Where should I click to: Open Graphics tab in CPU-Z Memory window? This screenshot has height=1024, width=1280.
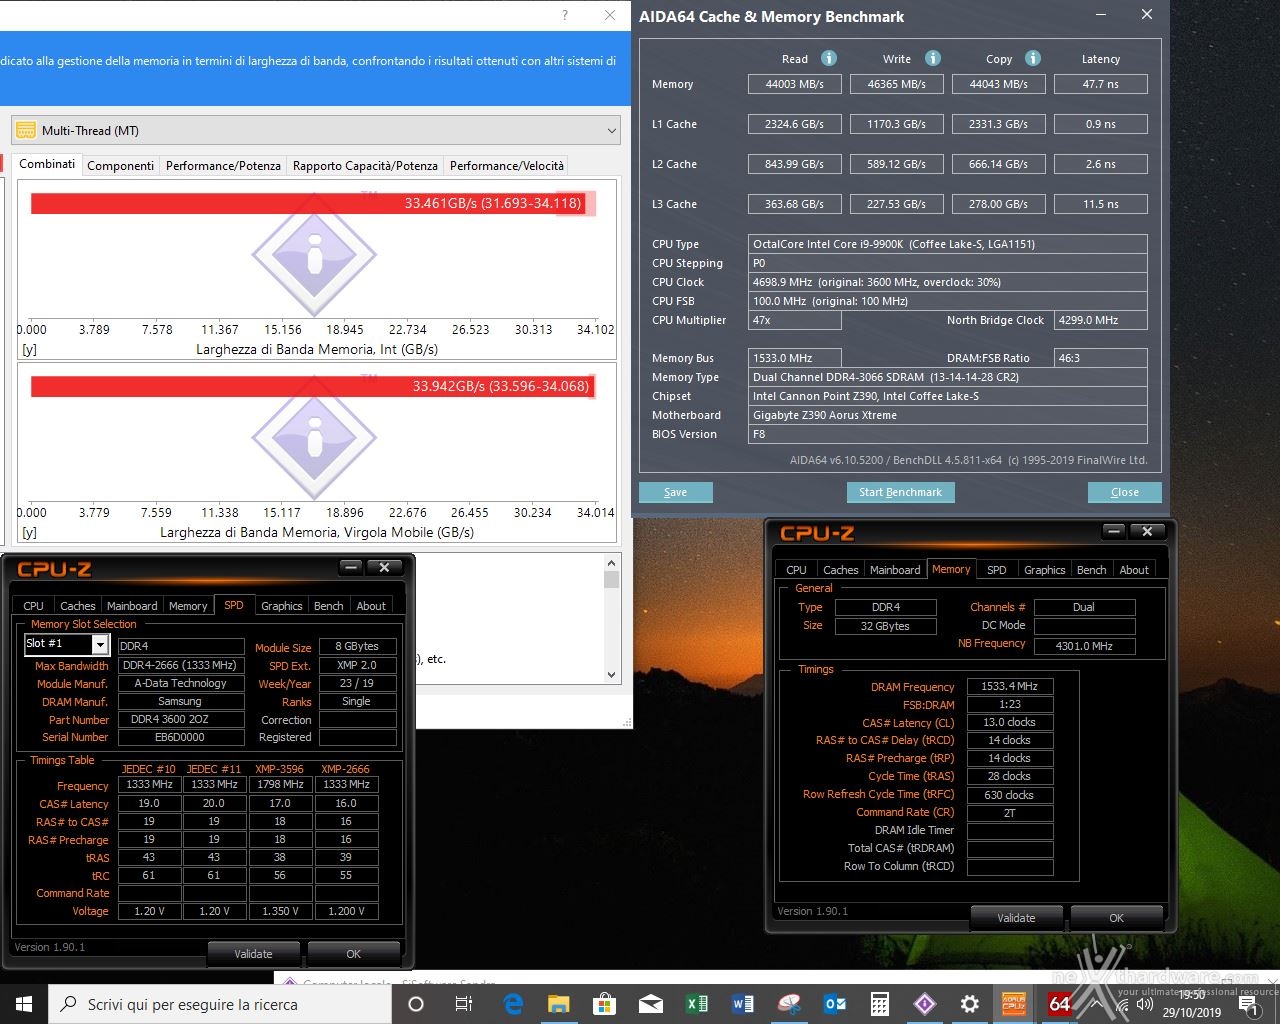(x=1045, y=570)
